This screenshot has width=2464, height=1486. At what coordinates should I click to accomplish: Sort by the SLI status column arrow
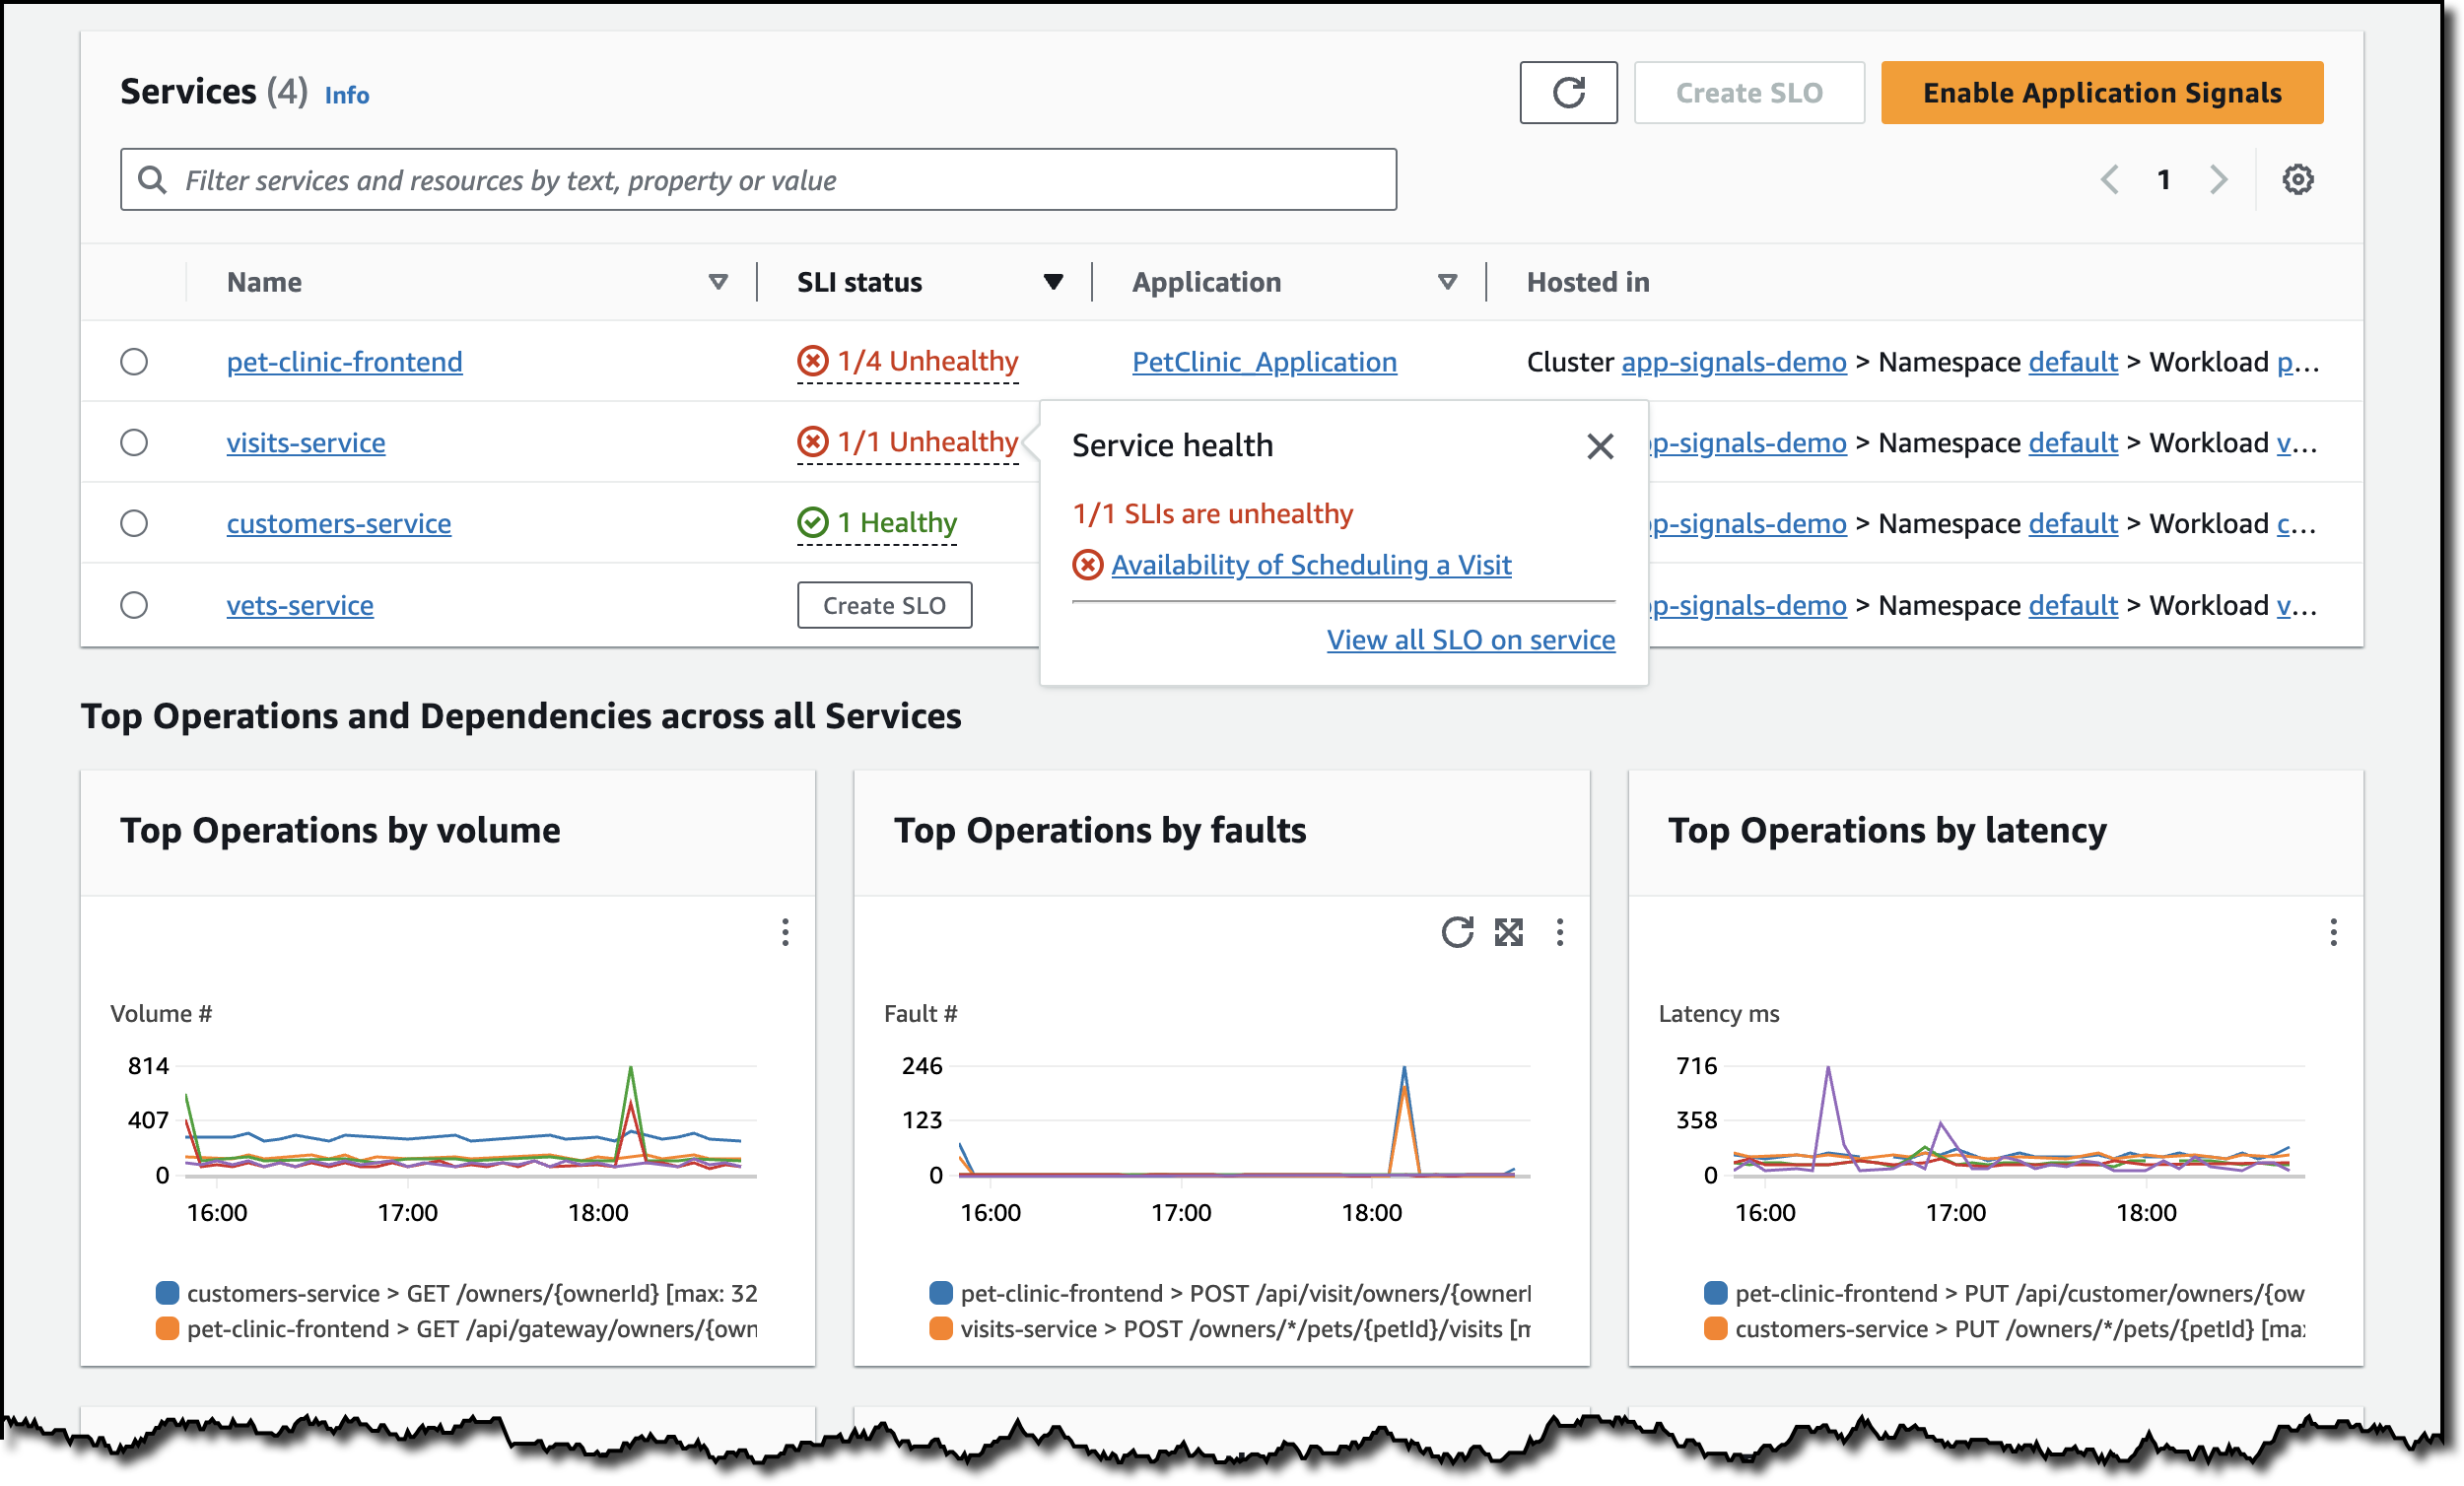pyautogui.click(x=1052, y=282)
